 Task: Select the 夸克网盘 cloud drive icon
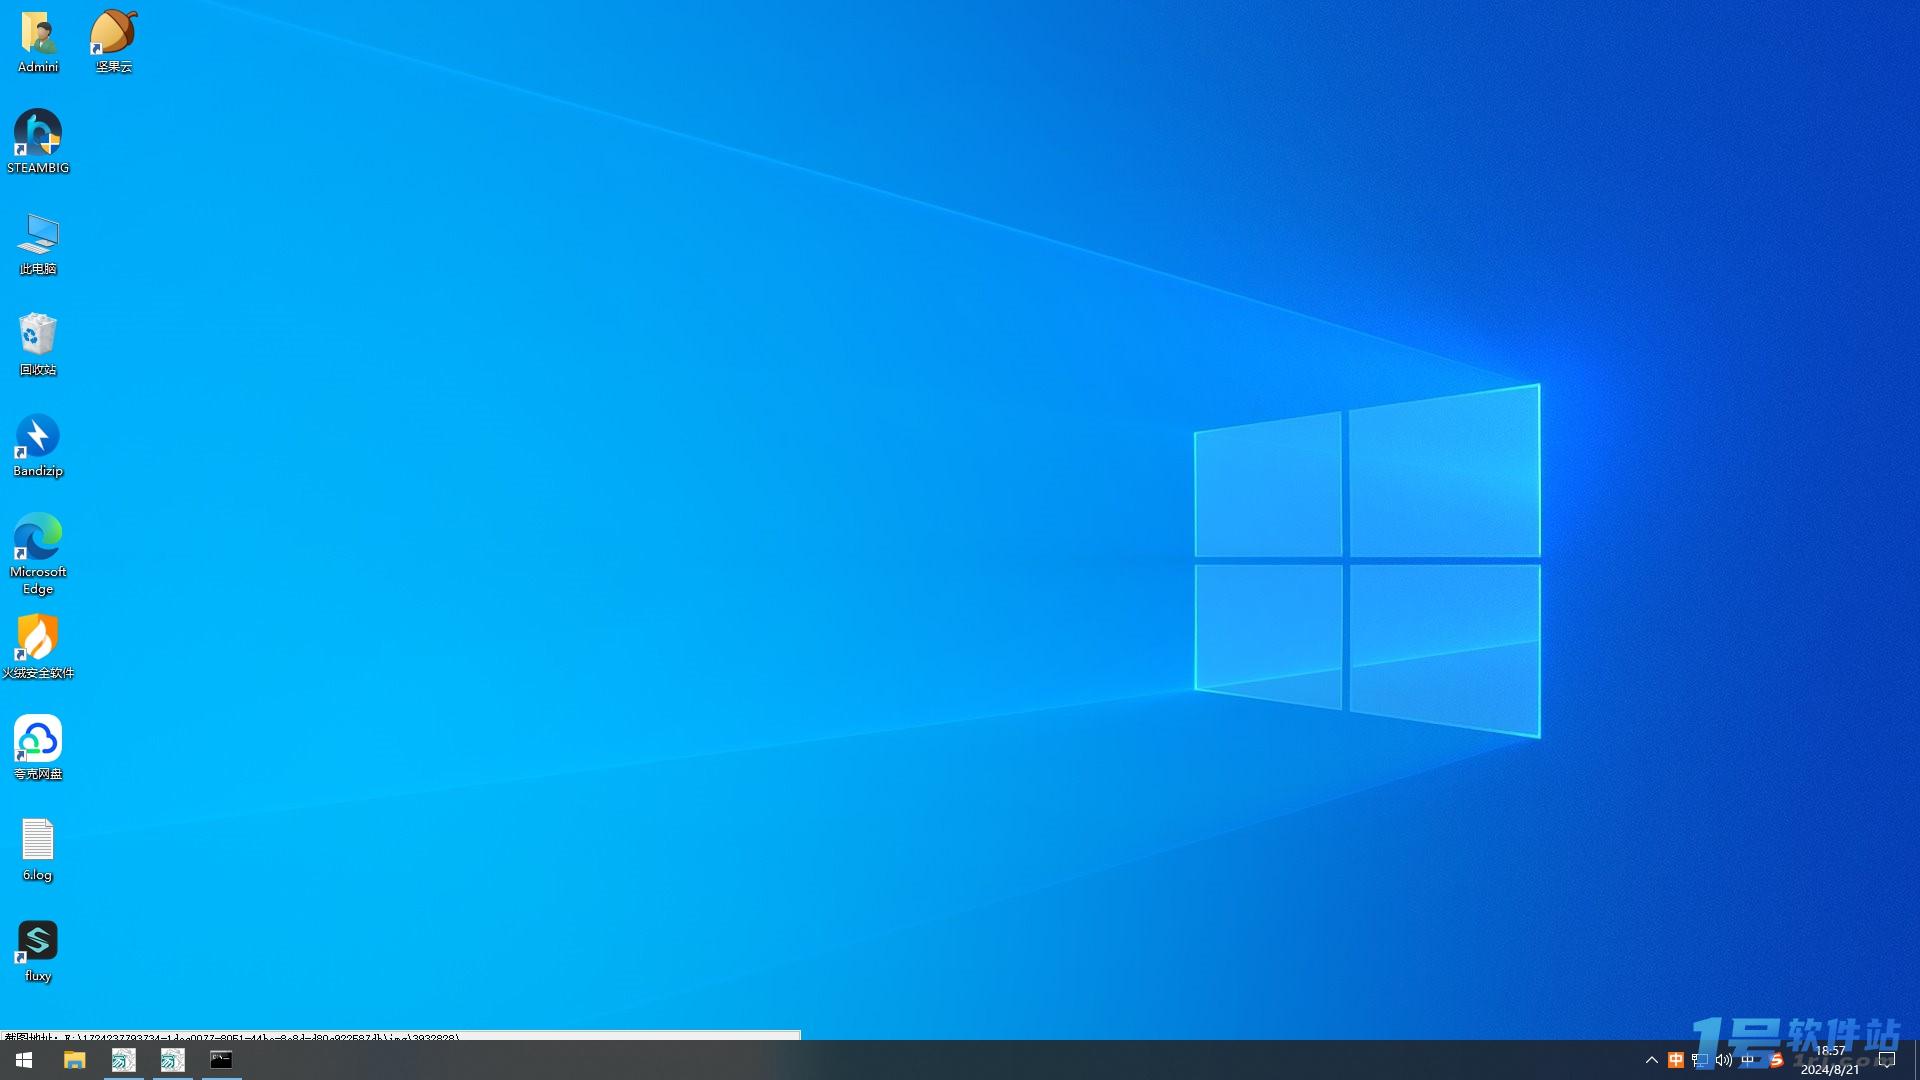[38, 748]
